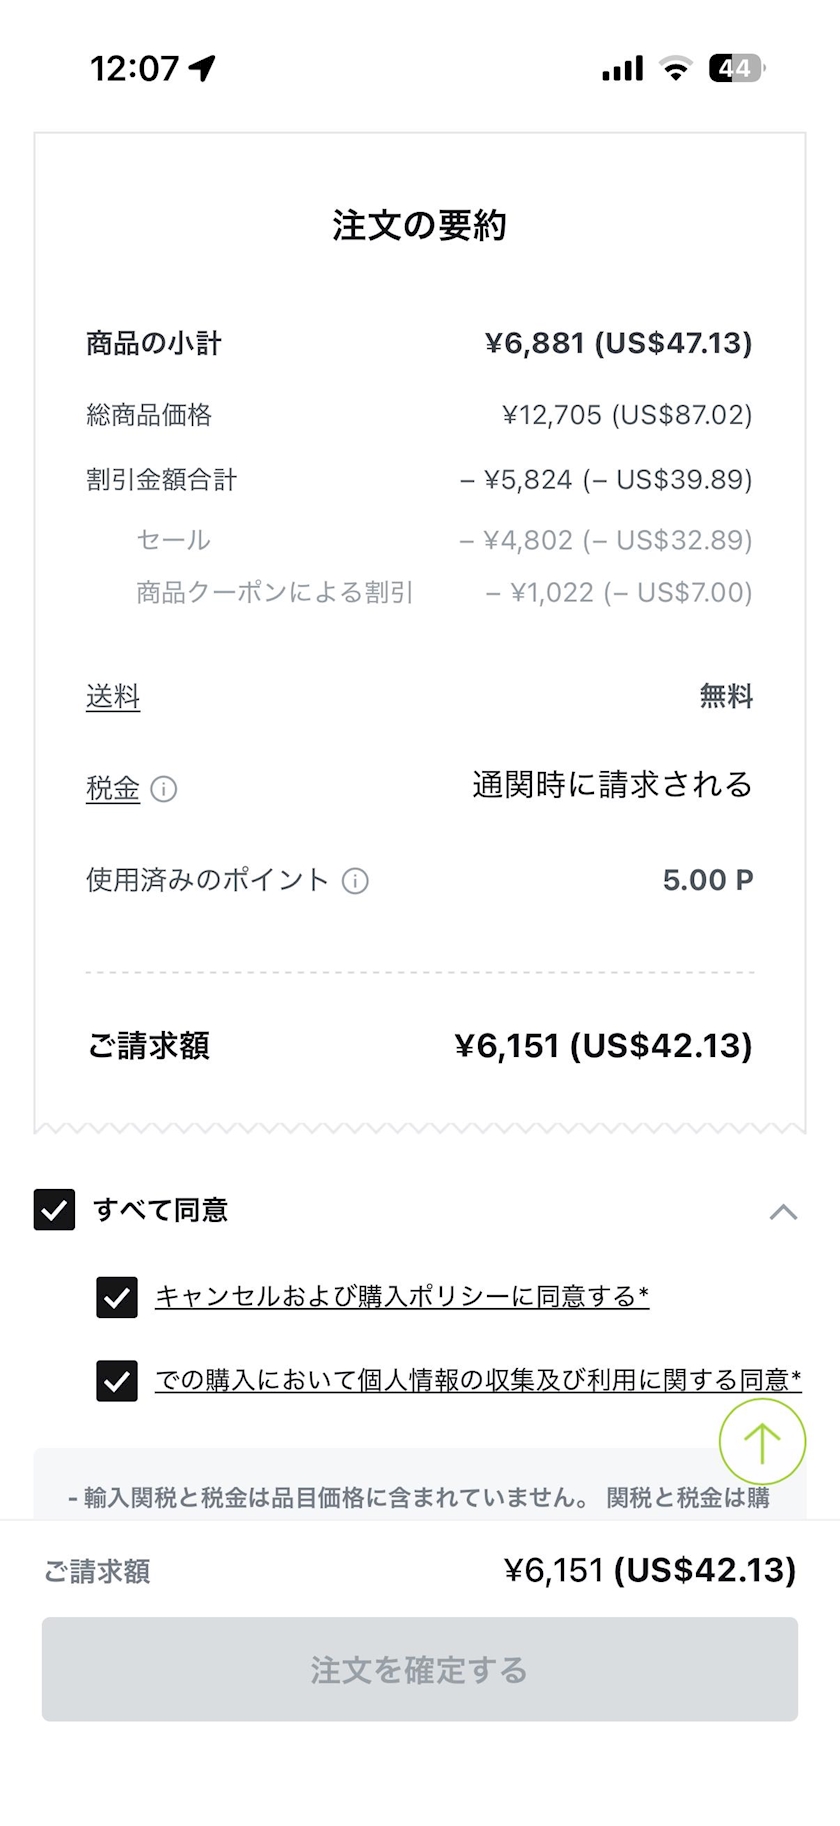Open the 送料 shipping fee link

point(113,697)
